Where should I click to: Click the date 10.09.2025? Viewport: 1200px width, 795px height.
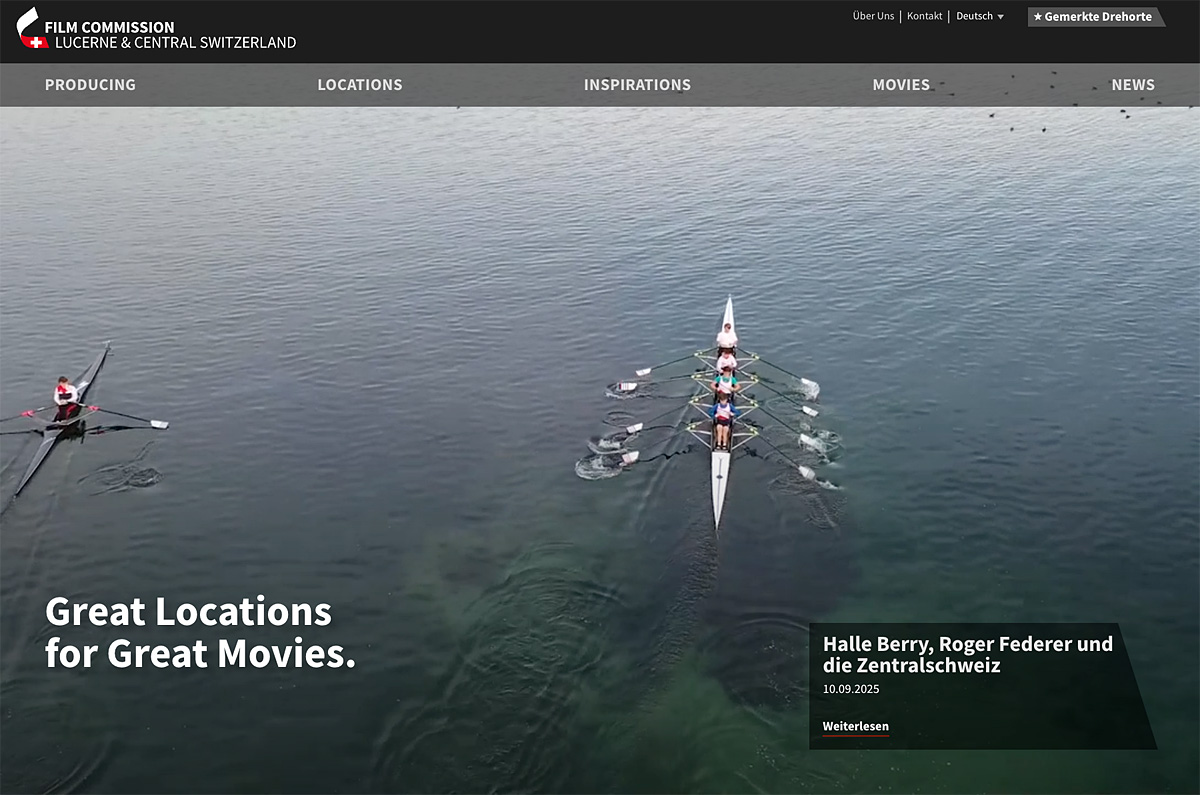pyautogui.click(x=851, y=689)
